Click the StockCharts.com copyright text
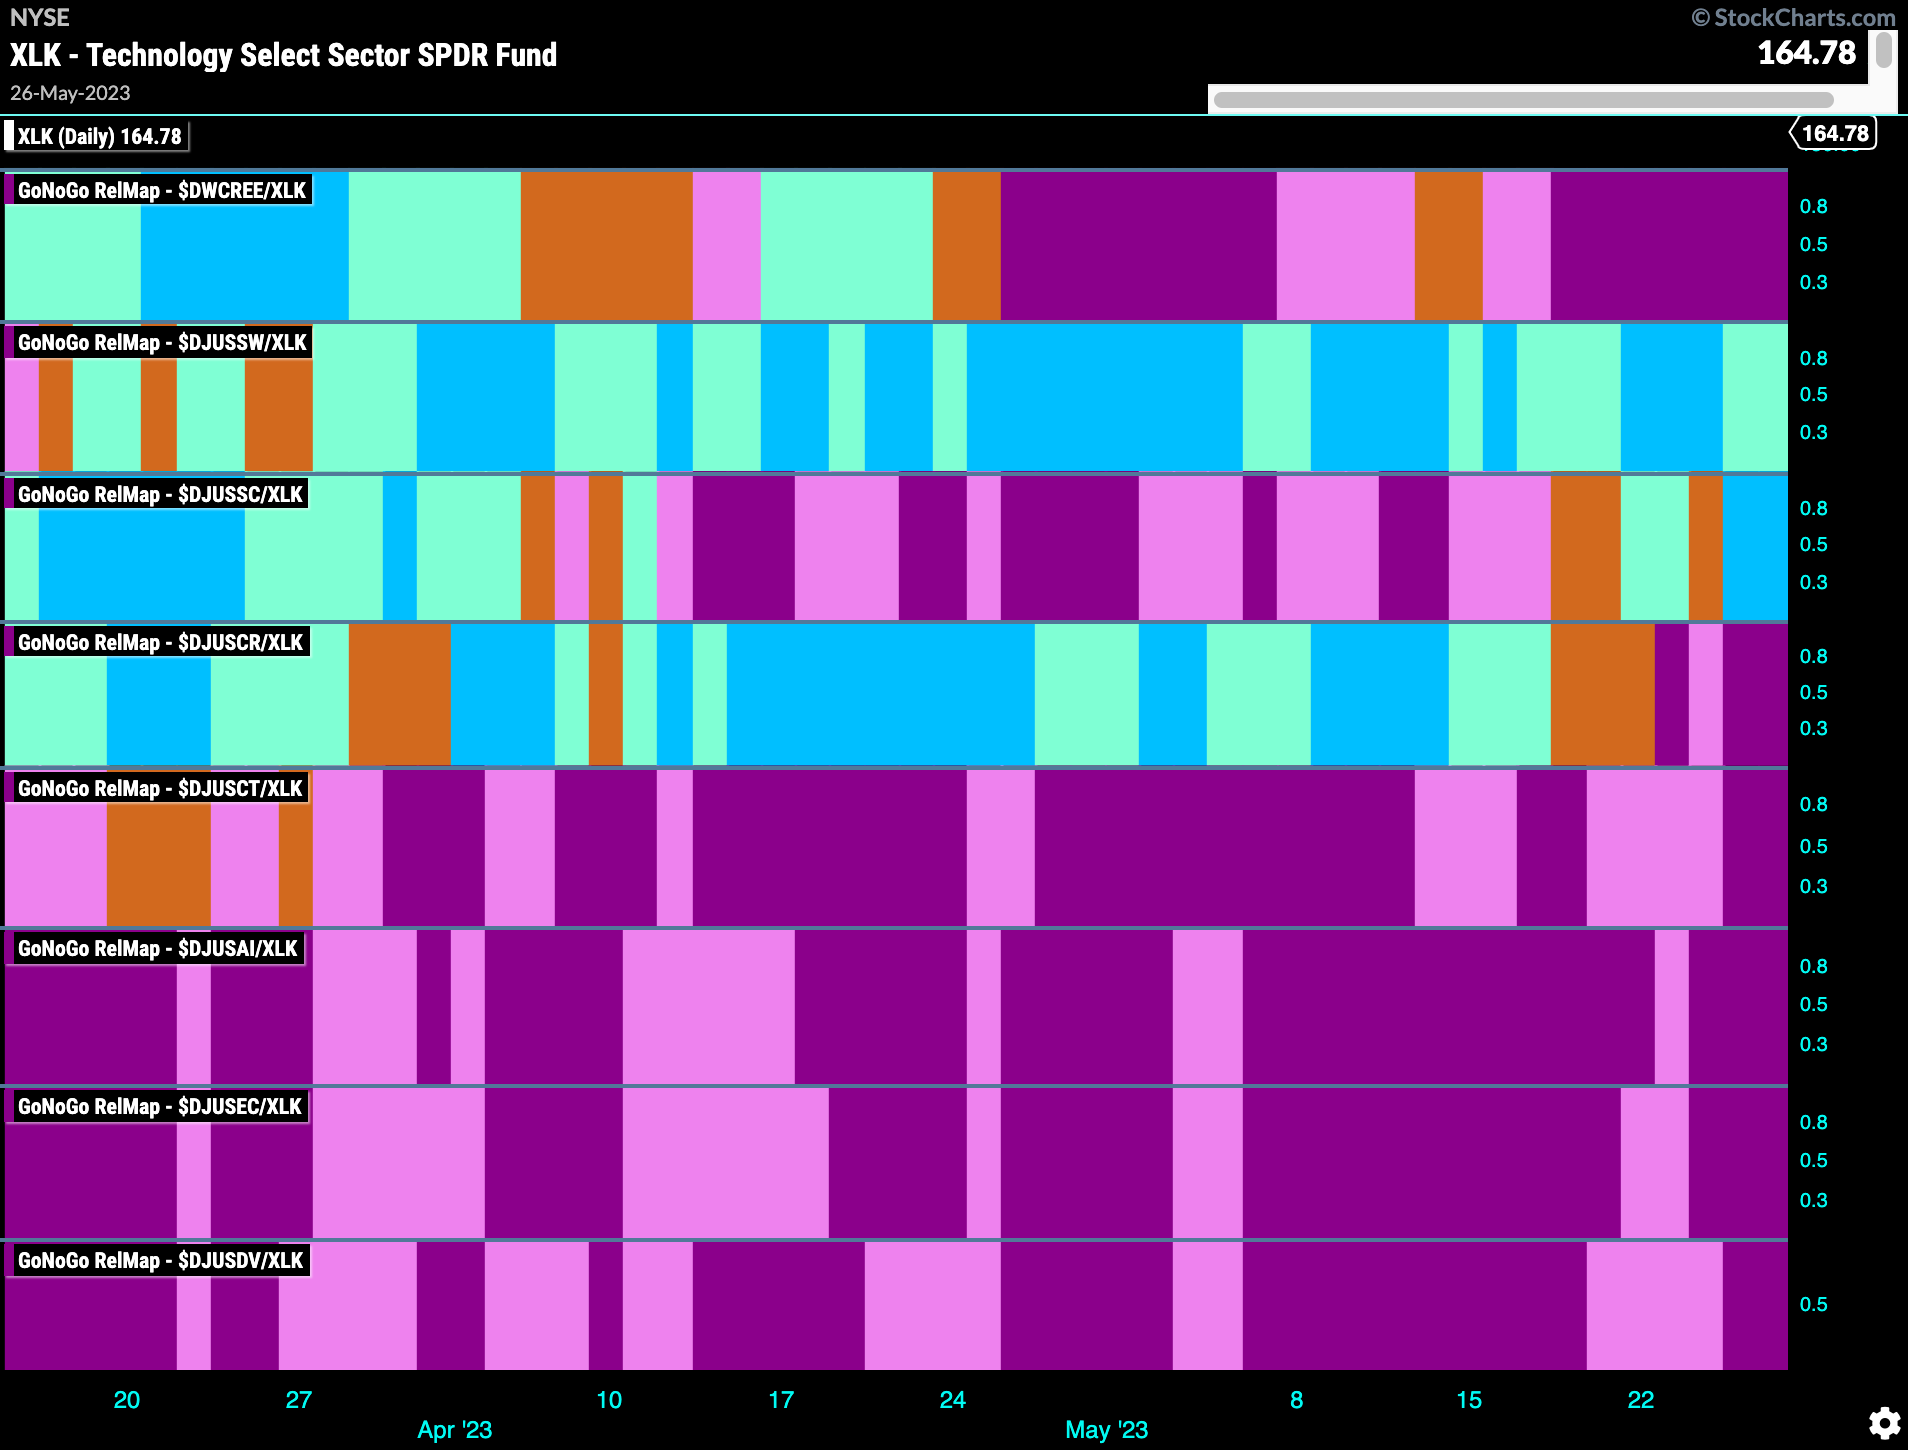 [x=1794, y=17]
